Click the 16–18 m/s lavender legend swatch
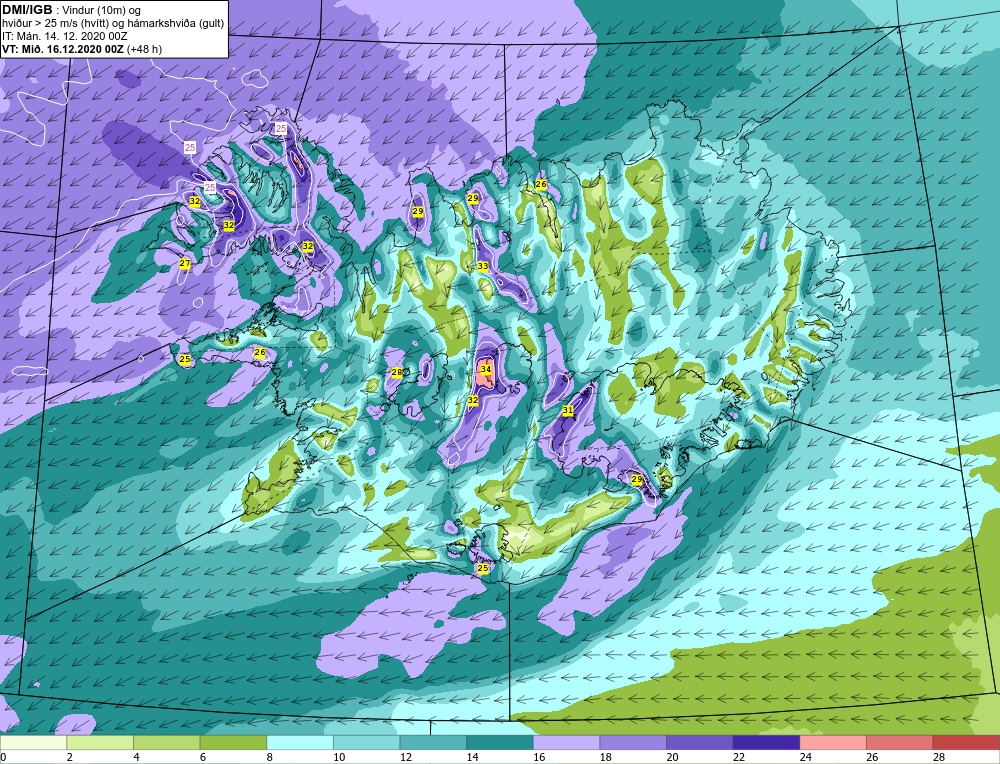Image resolution: width=1000 pixels, height=764 pixels. [x=566, y=743]
